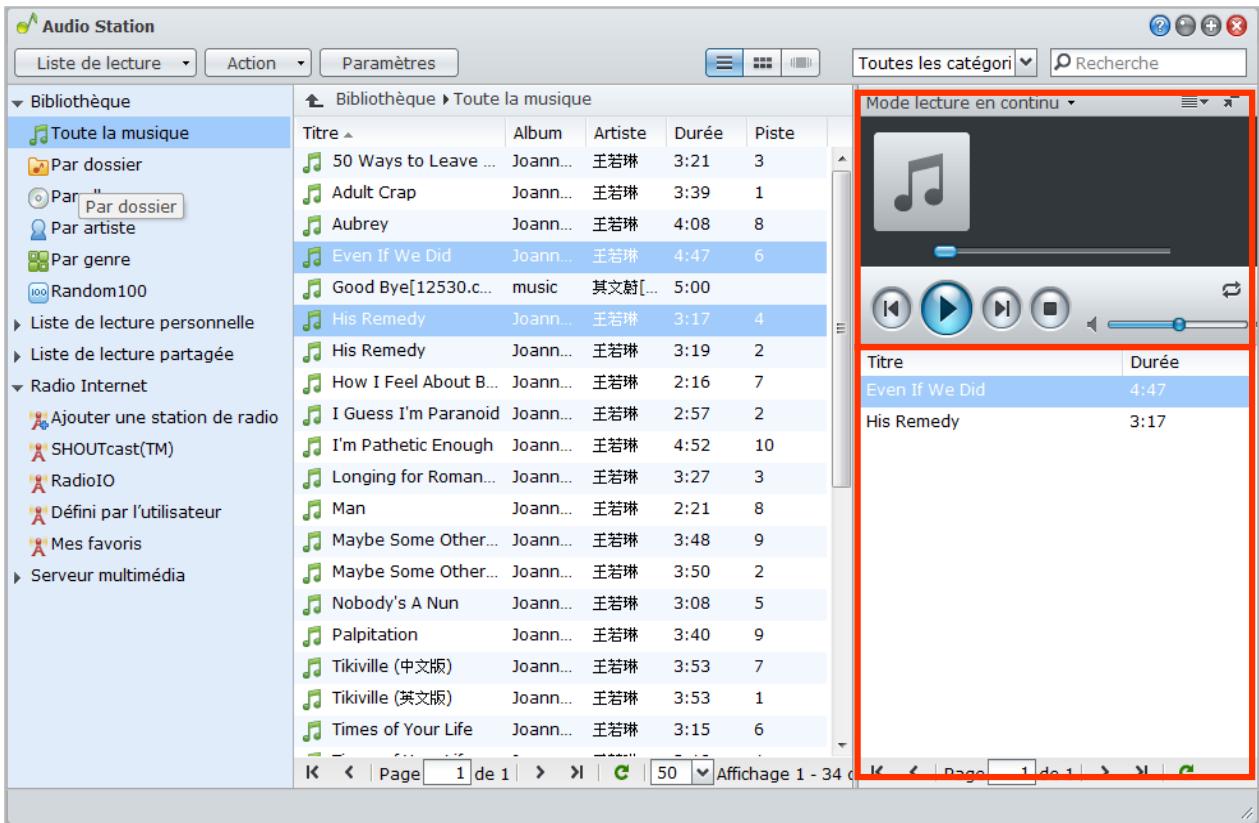Screen dimensions: 1259x823
Task: Adjust the volume slider handle
Action: click(x=1179, y=324)
